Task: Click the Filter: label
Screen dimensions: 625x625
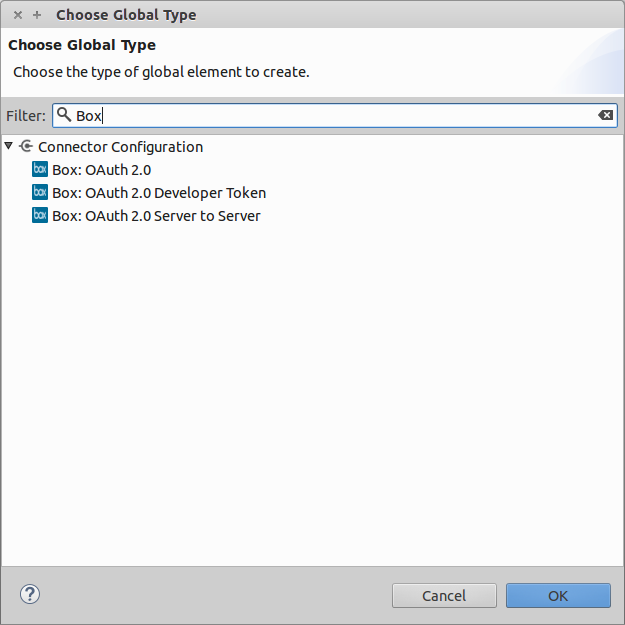Action: [x=26, y=116]
